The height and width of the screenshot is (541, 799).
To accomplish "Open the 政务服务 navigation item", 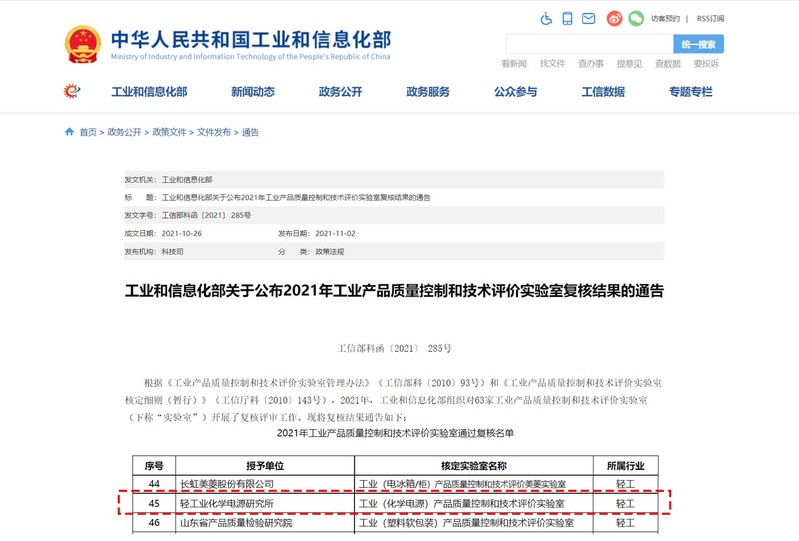I will tap(428, 92).
